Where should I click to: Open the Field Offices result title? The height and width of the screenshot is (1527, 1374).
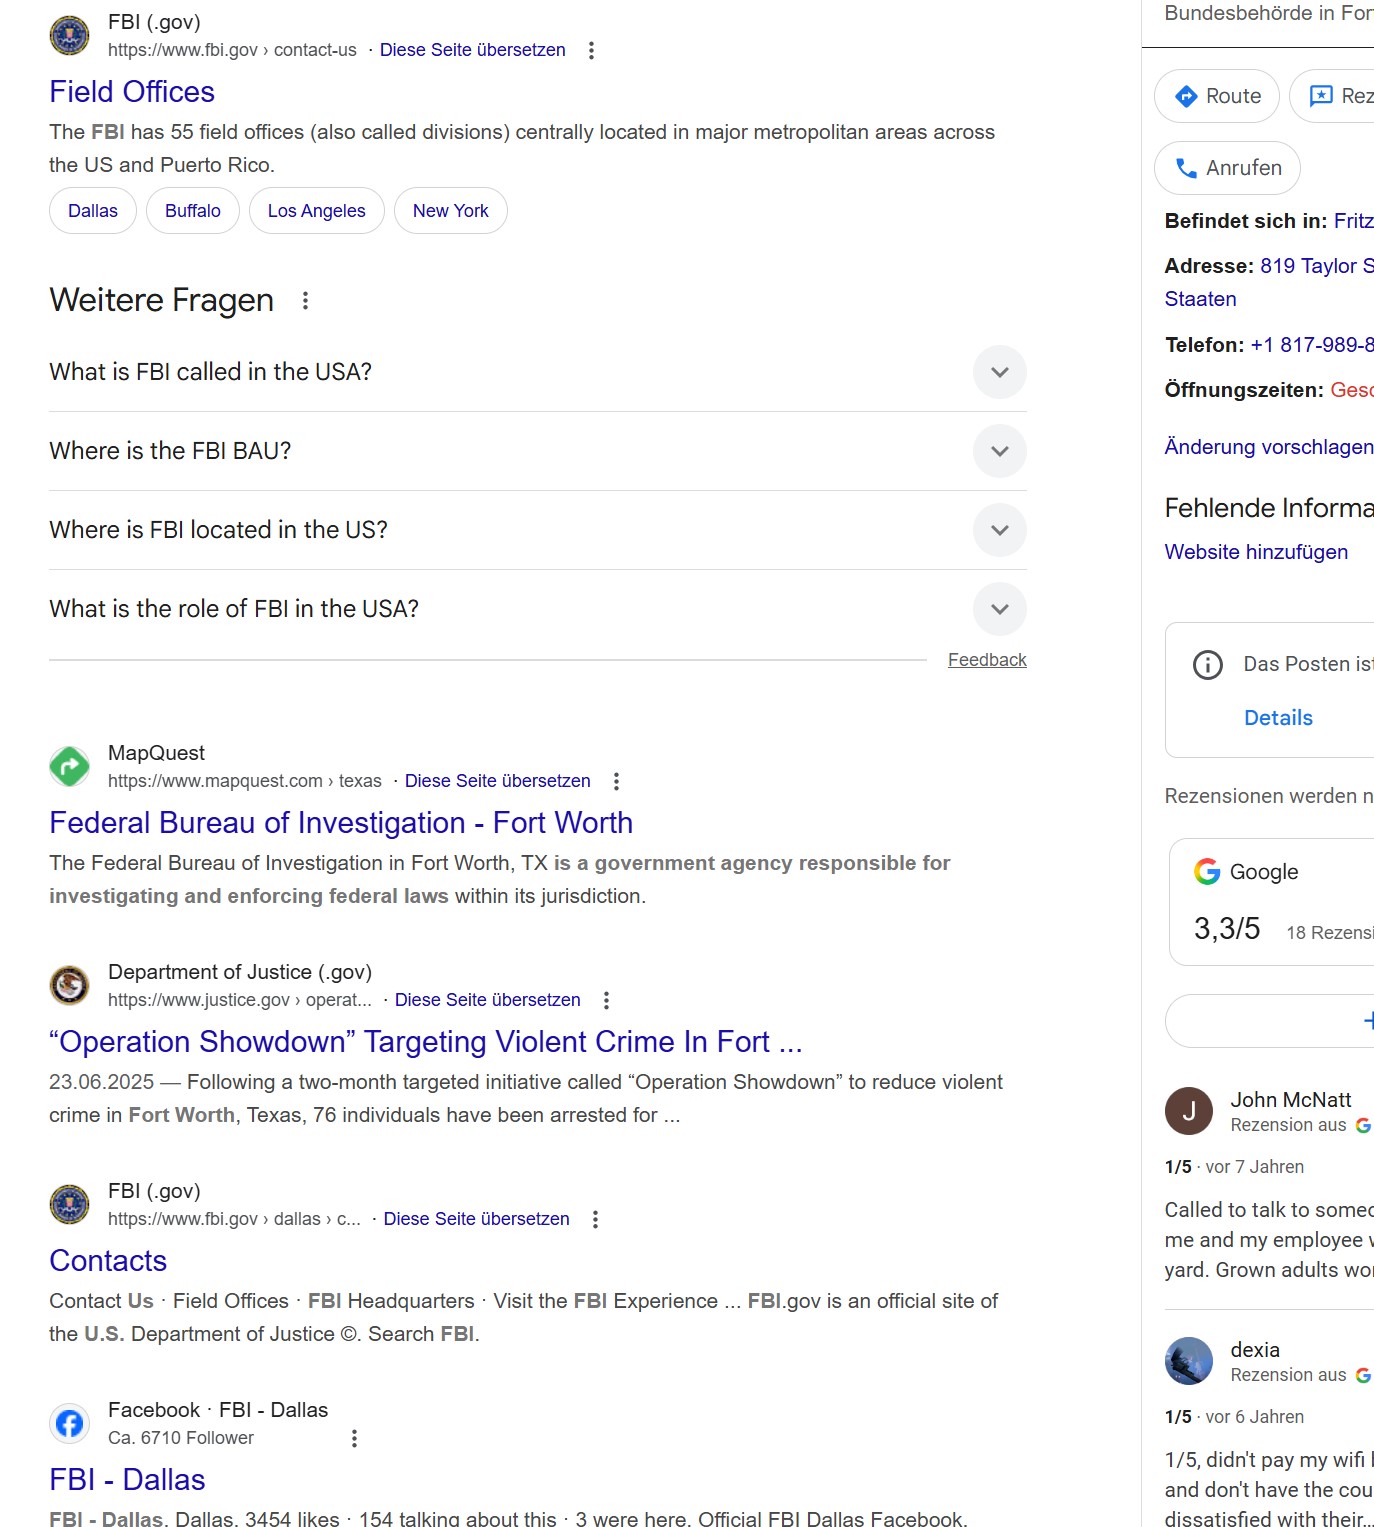pos(132,92)
